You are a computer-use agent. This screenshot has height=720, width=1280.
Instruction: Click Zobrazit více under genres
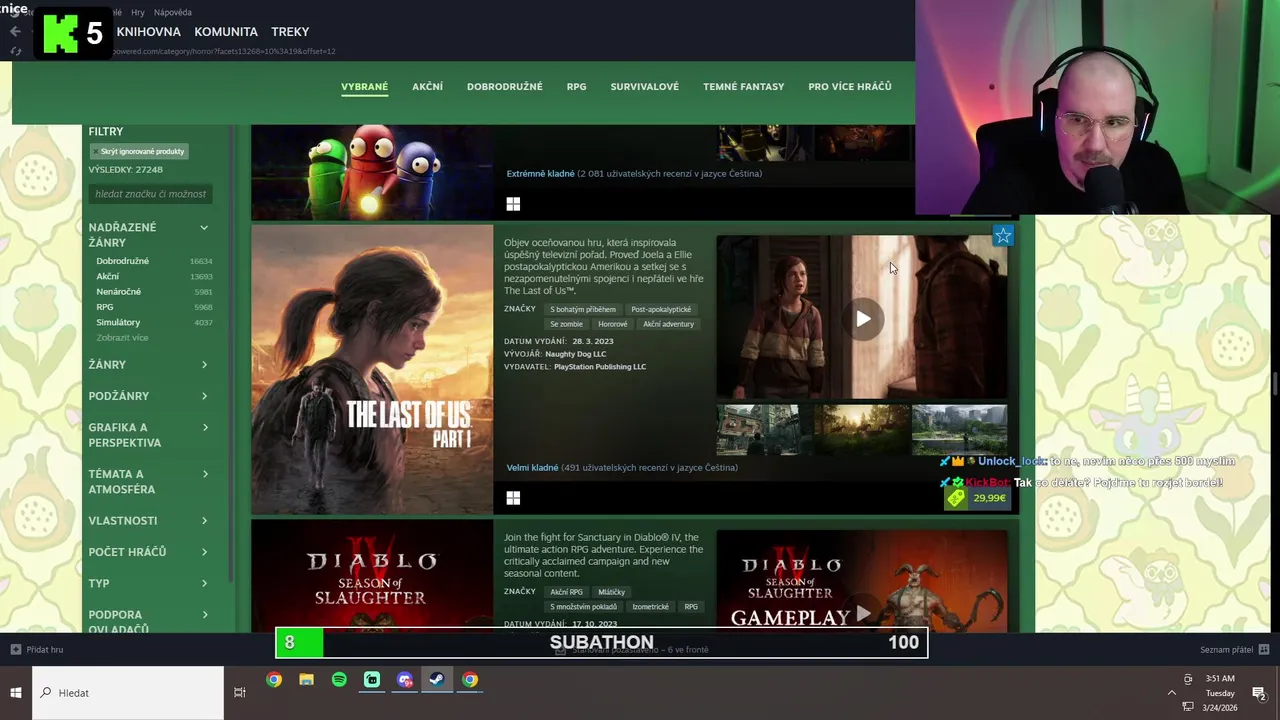122,338
